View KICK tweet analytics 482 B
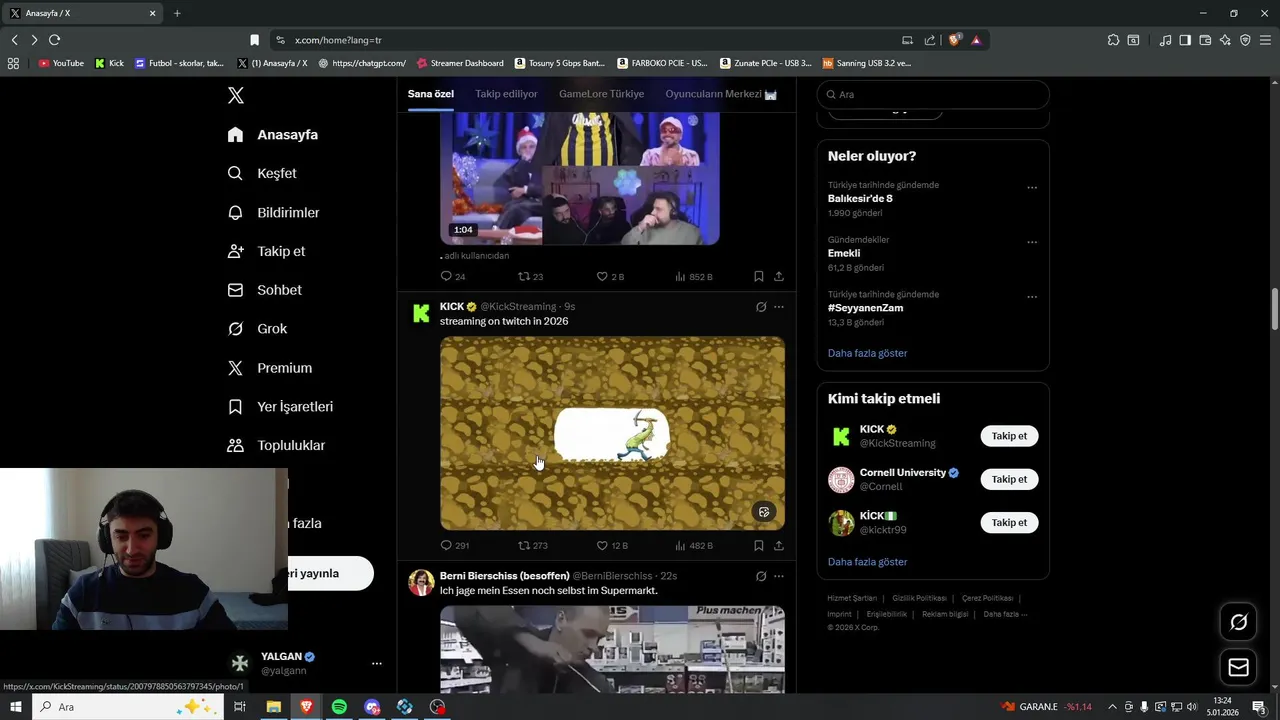1280x720 pixels. click(x=693, y=545)
